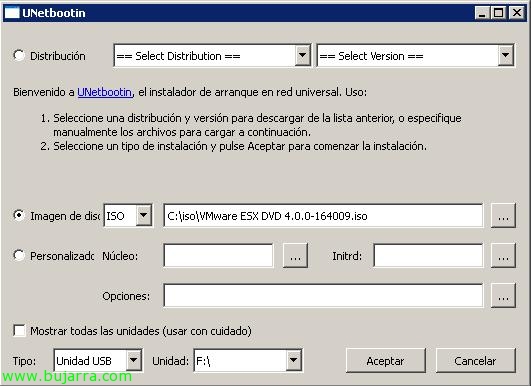Image resolution: width=531 pixels, height=386 pixels.
Task: Click the Initrd input field
Action: [x=428, y=256]
